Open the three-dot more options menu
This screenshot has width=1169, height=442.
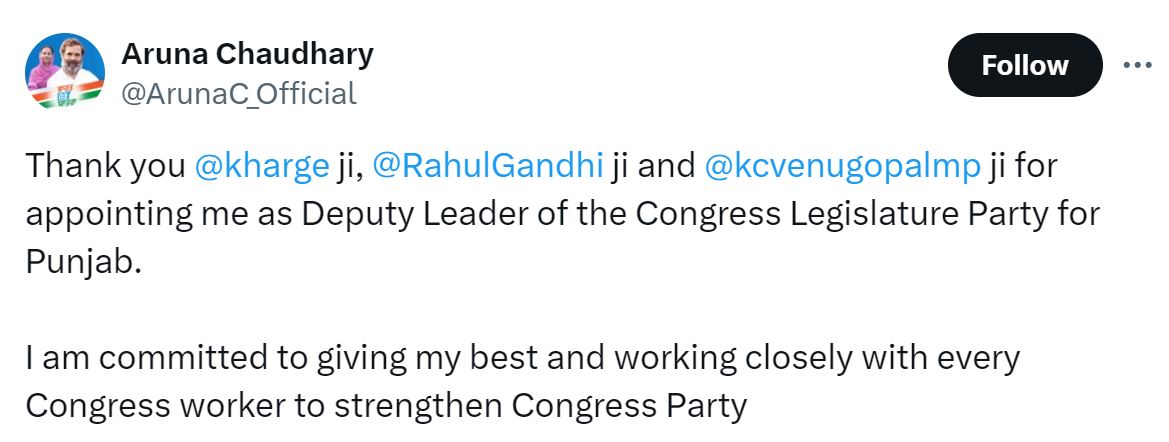(x=1137, y=66)
